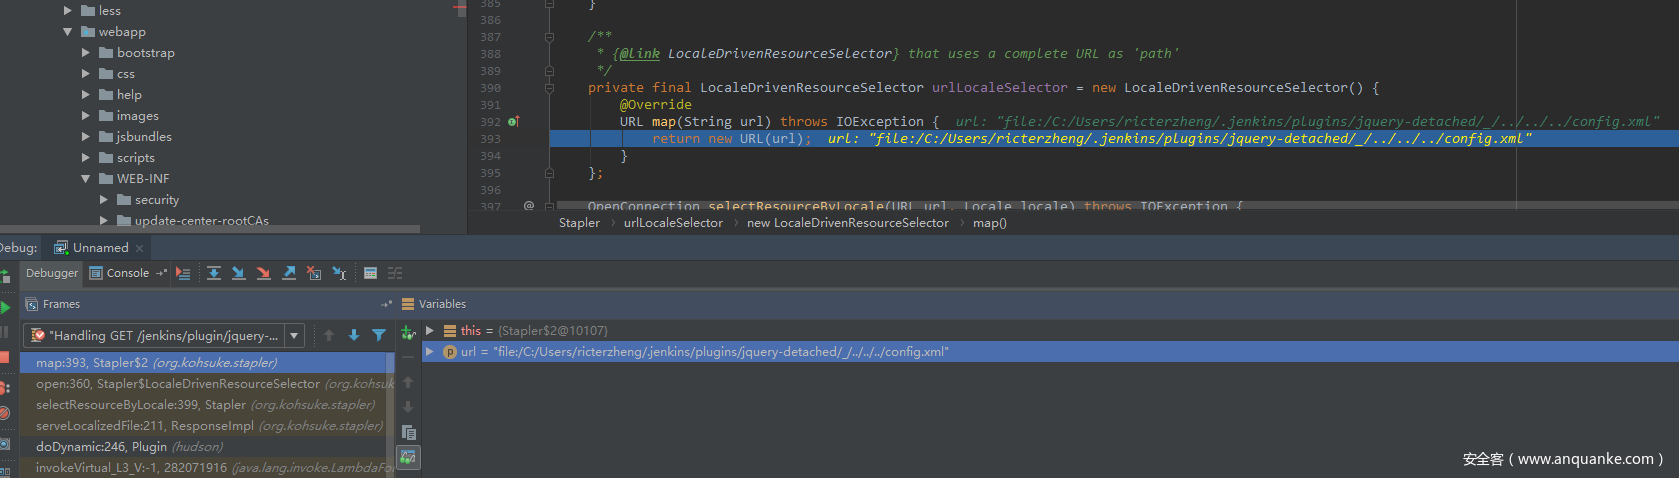
Task: Select the jsbundles folder in project tree
Action: click(144, 137)
